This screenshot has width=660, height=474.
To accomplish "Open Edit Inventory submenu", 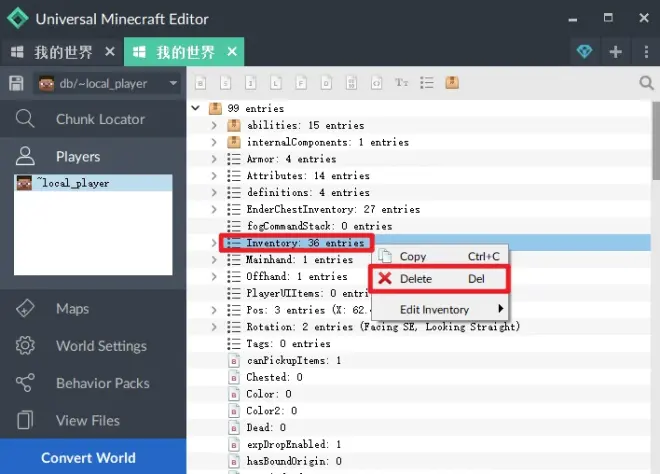I will pyautogui.click(x=440, y=309).
